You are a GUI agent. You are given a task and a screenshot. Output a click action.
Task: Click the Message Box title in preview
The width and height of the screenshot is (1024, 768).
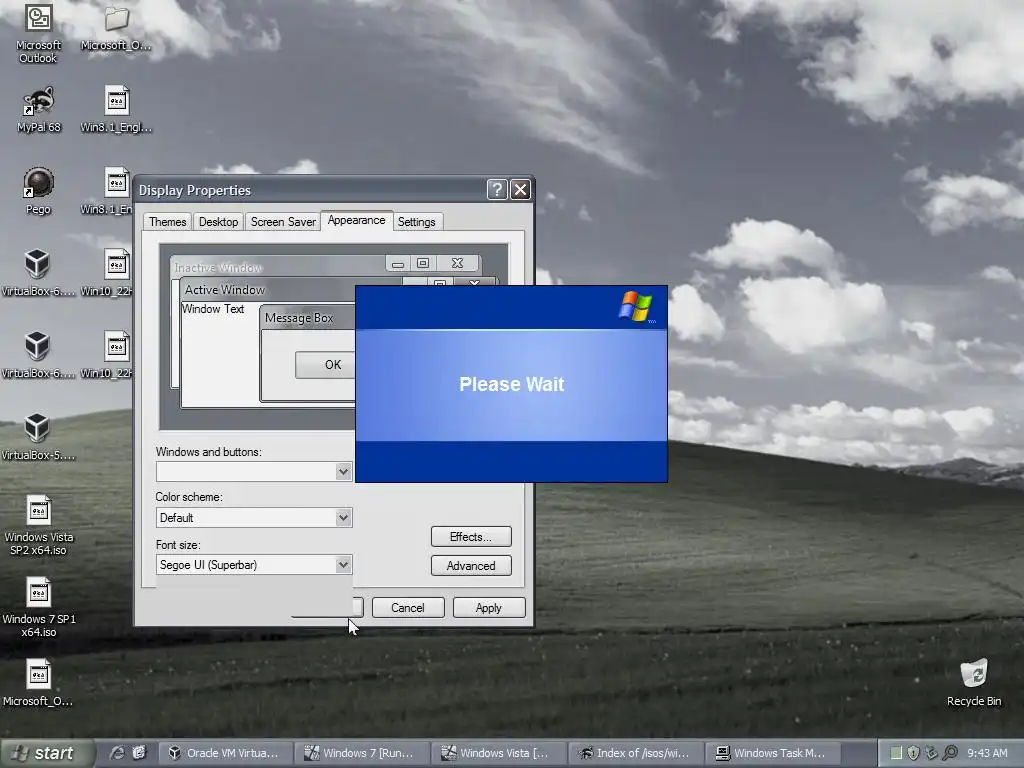(299, 318)
